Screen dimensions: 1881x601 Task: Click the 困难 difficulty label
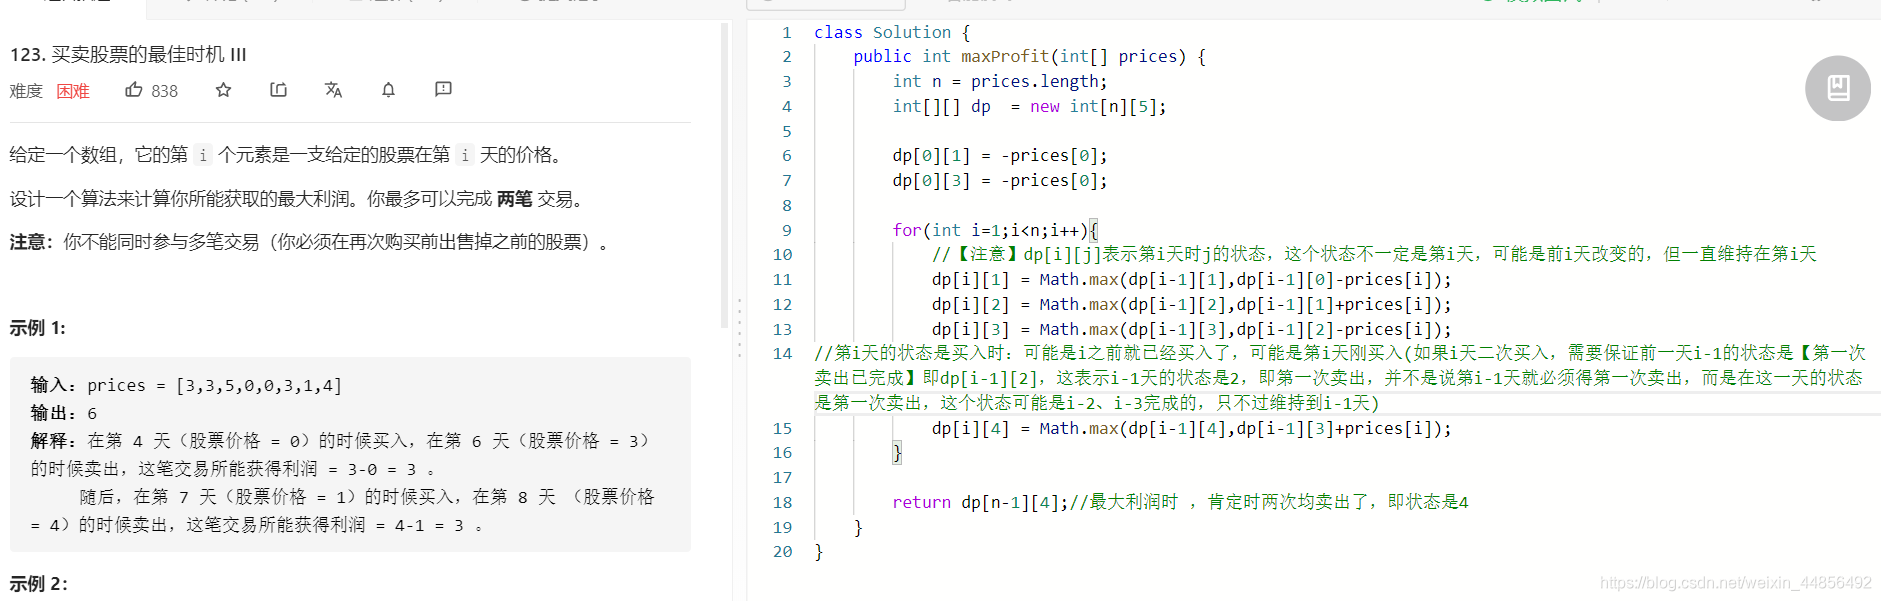(73, 91)
